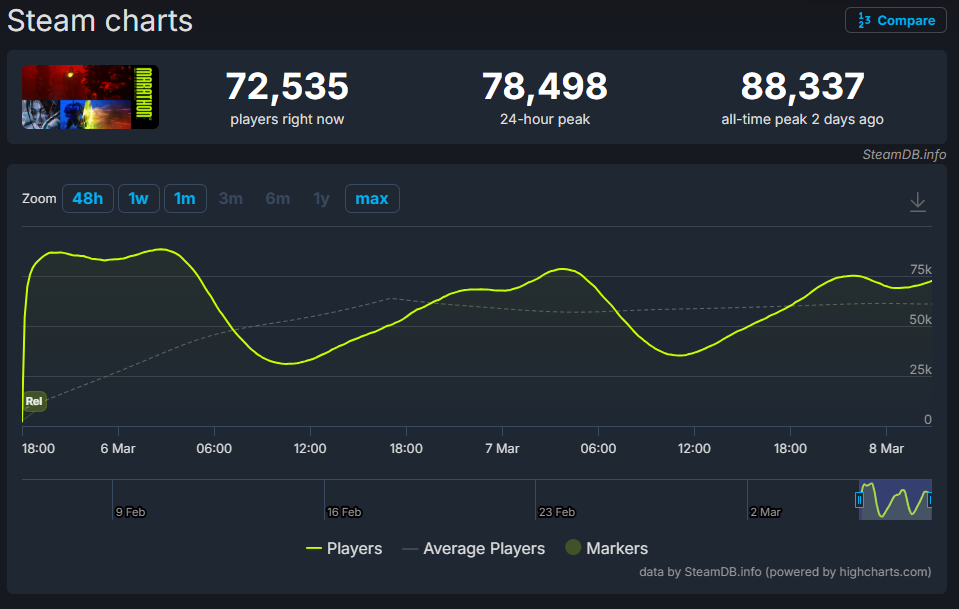
Task: Click the 8 Mar axis label
Action: click(x=886, y=448)
